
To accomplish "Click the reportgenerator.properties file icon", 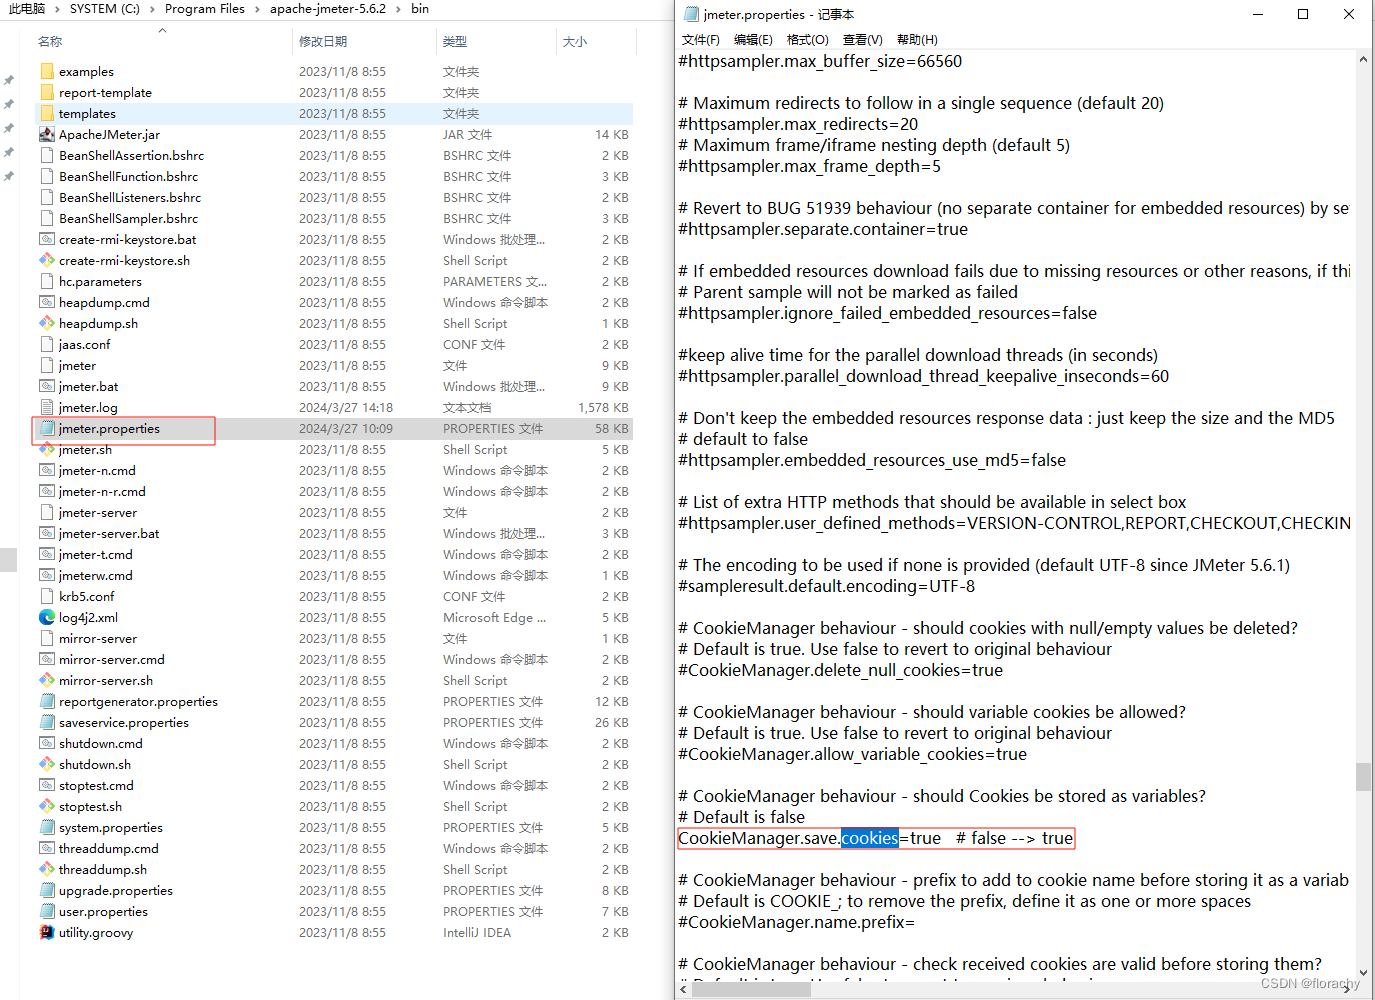I will [47, 702].
